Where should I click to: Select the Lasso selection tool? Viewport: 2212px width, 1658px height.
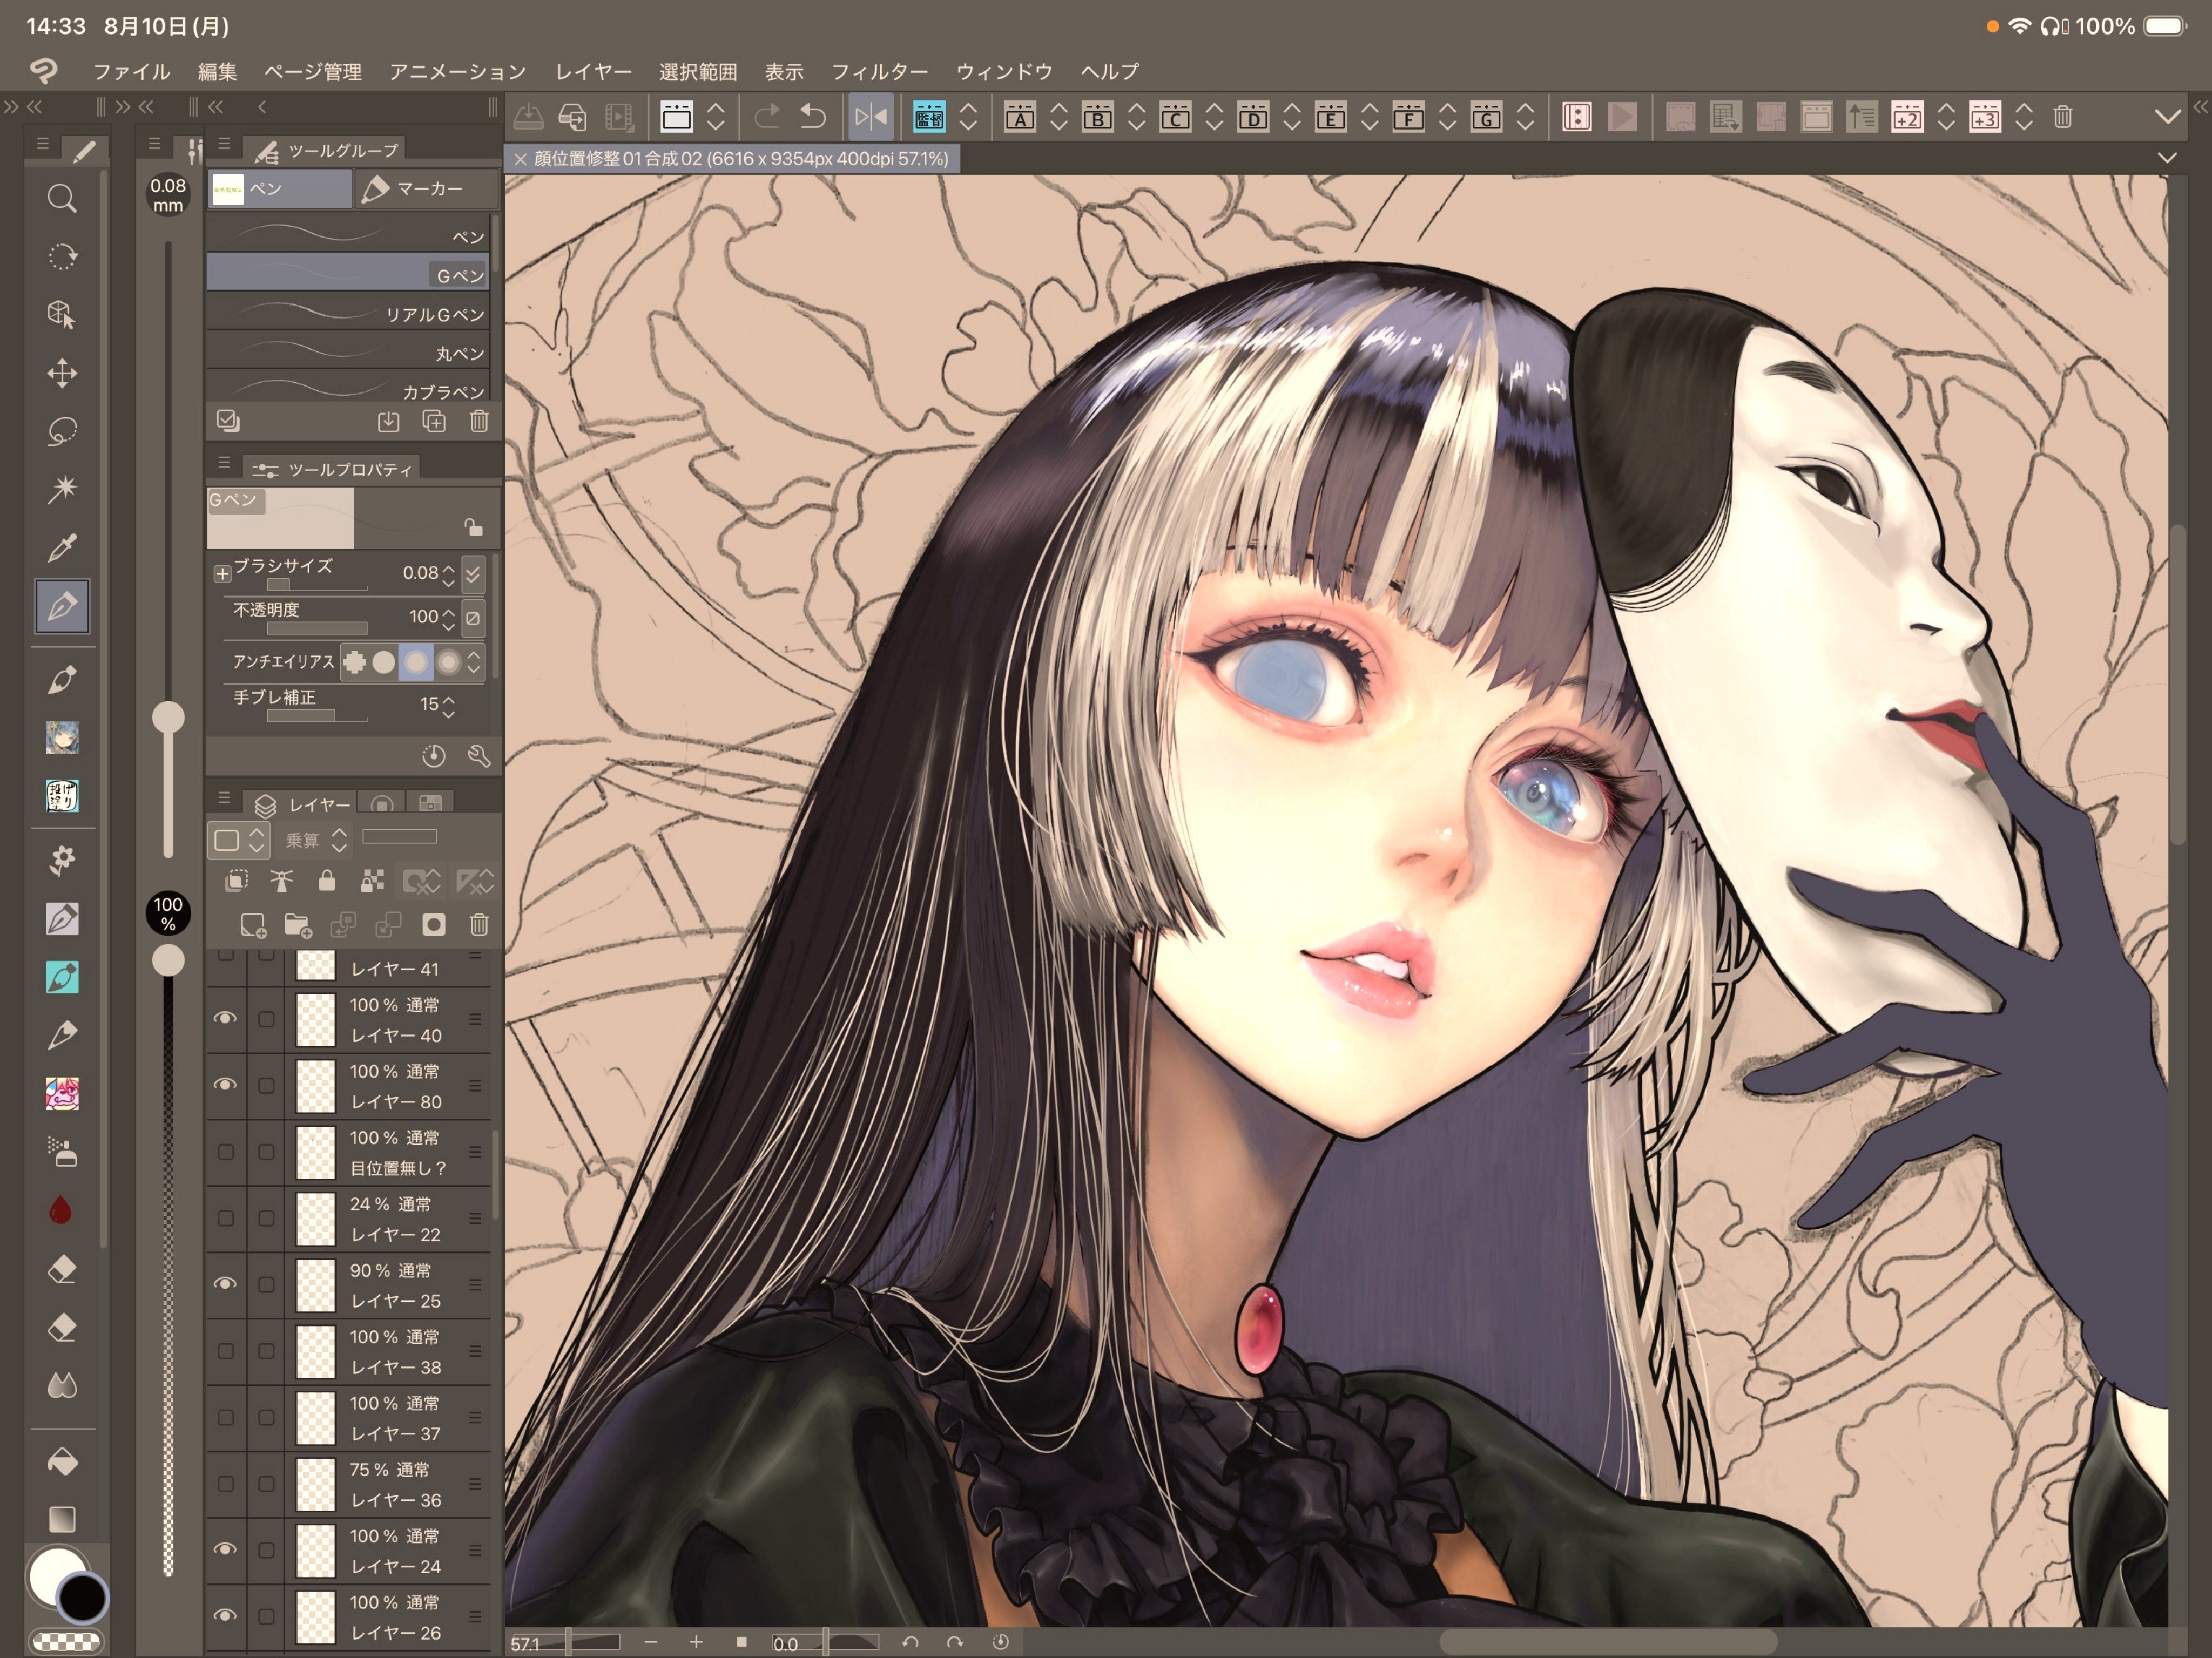(62, 431)
